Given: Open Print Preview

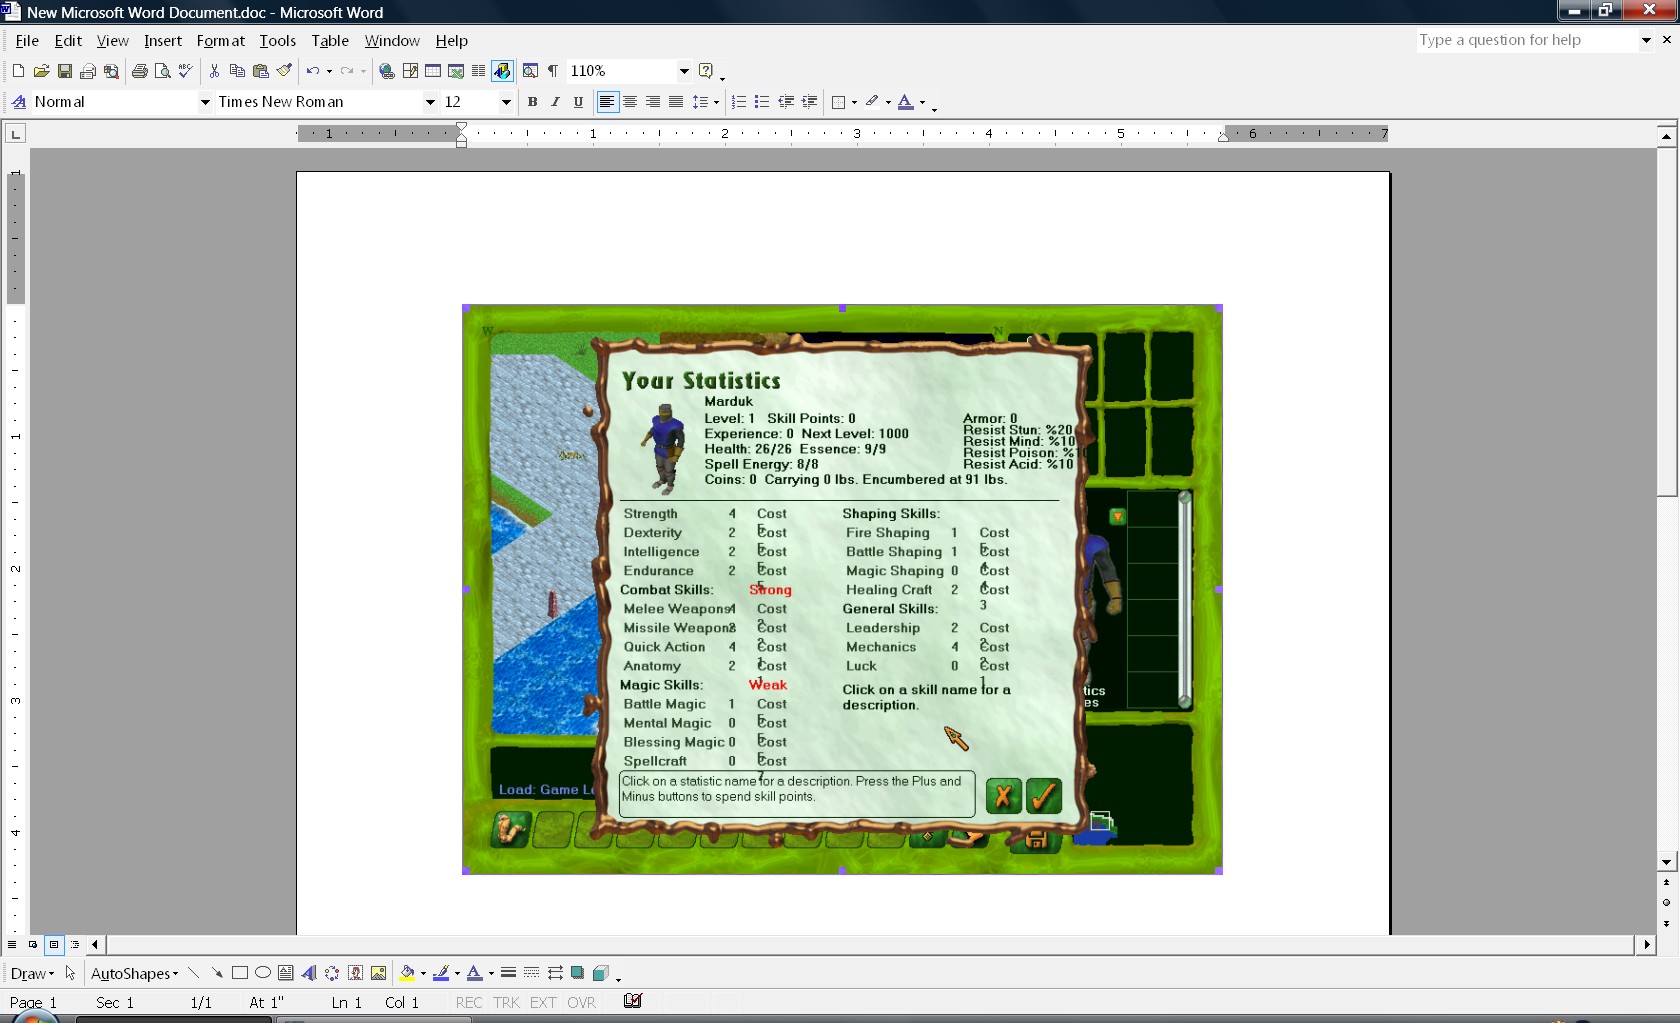Looking at the screenshot, I should [x=162, y=71].
